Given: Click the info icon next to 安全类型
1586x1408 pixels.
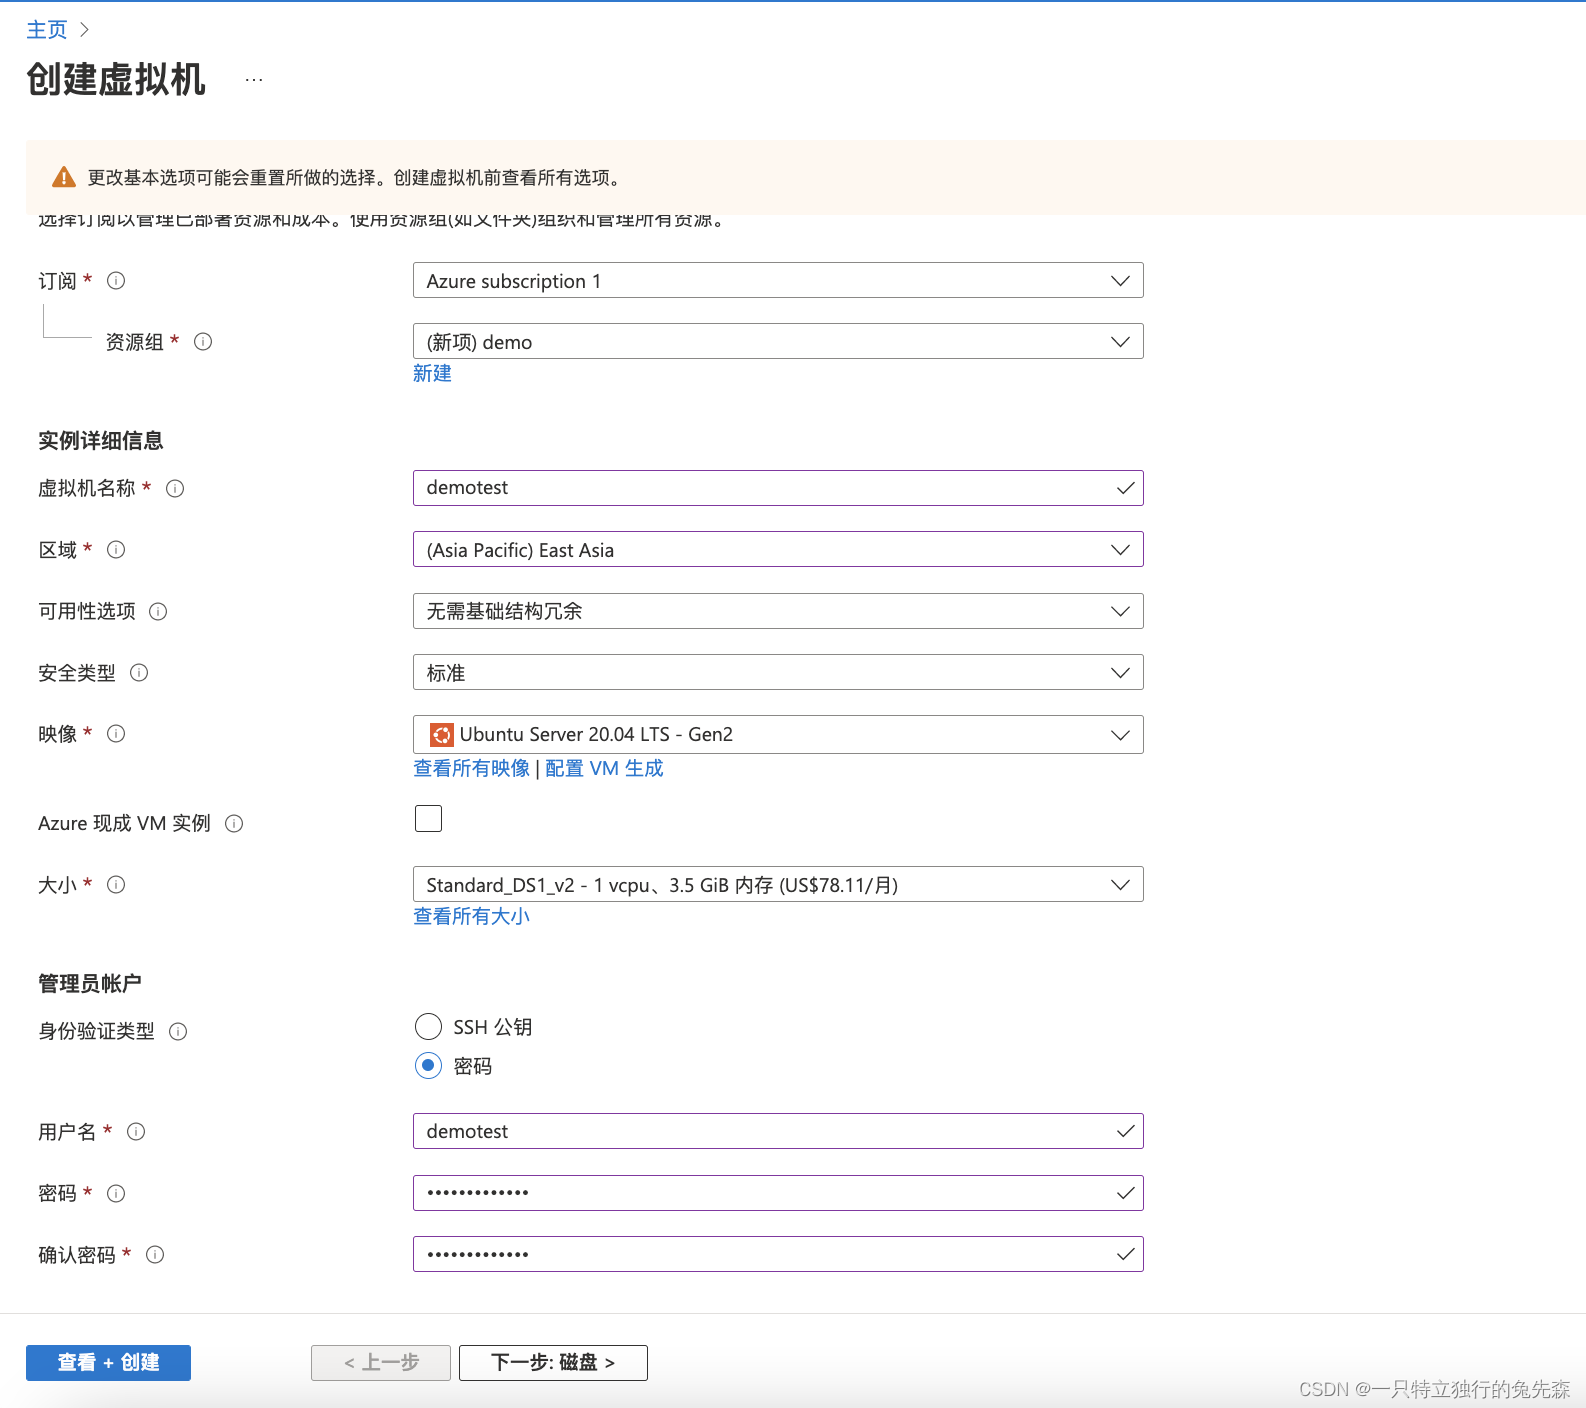Looking at the screenshot, I should (139, 673).
